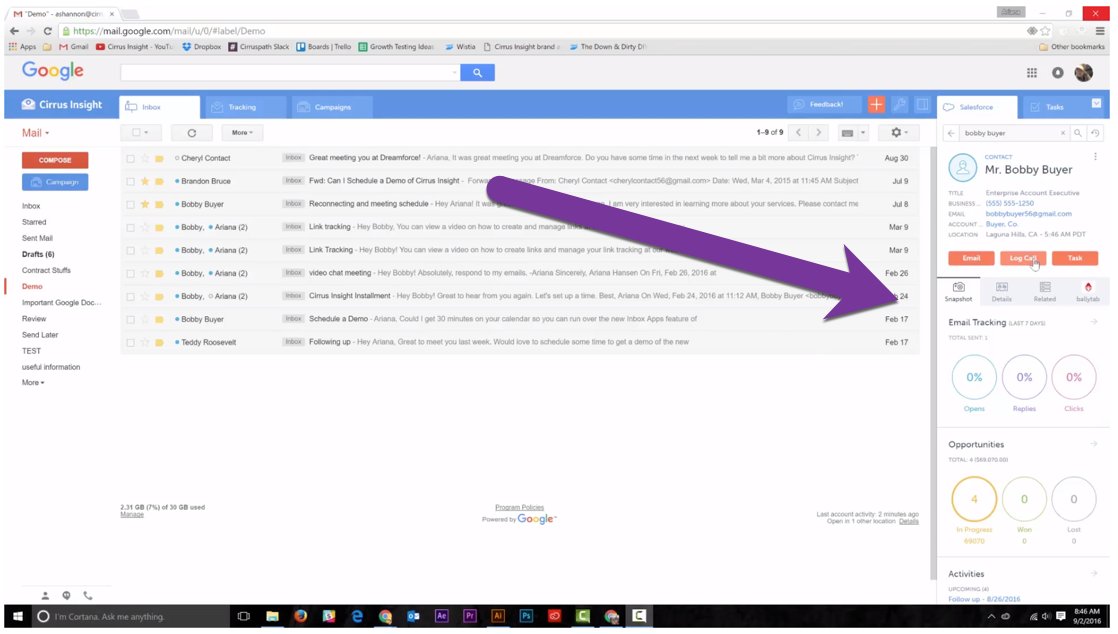
Task: Go back using the Salesforce panel arrow
Action: click(951, 133)
